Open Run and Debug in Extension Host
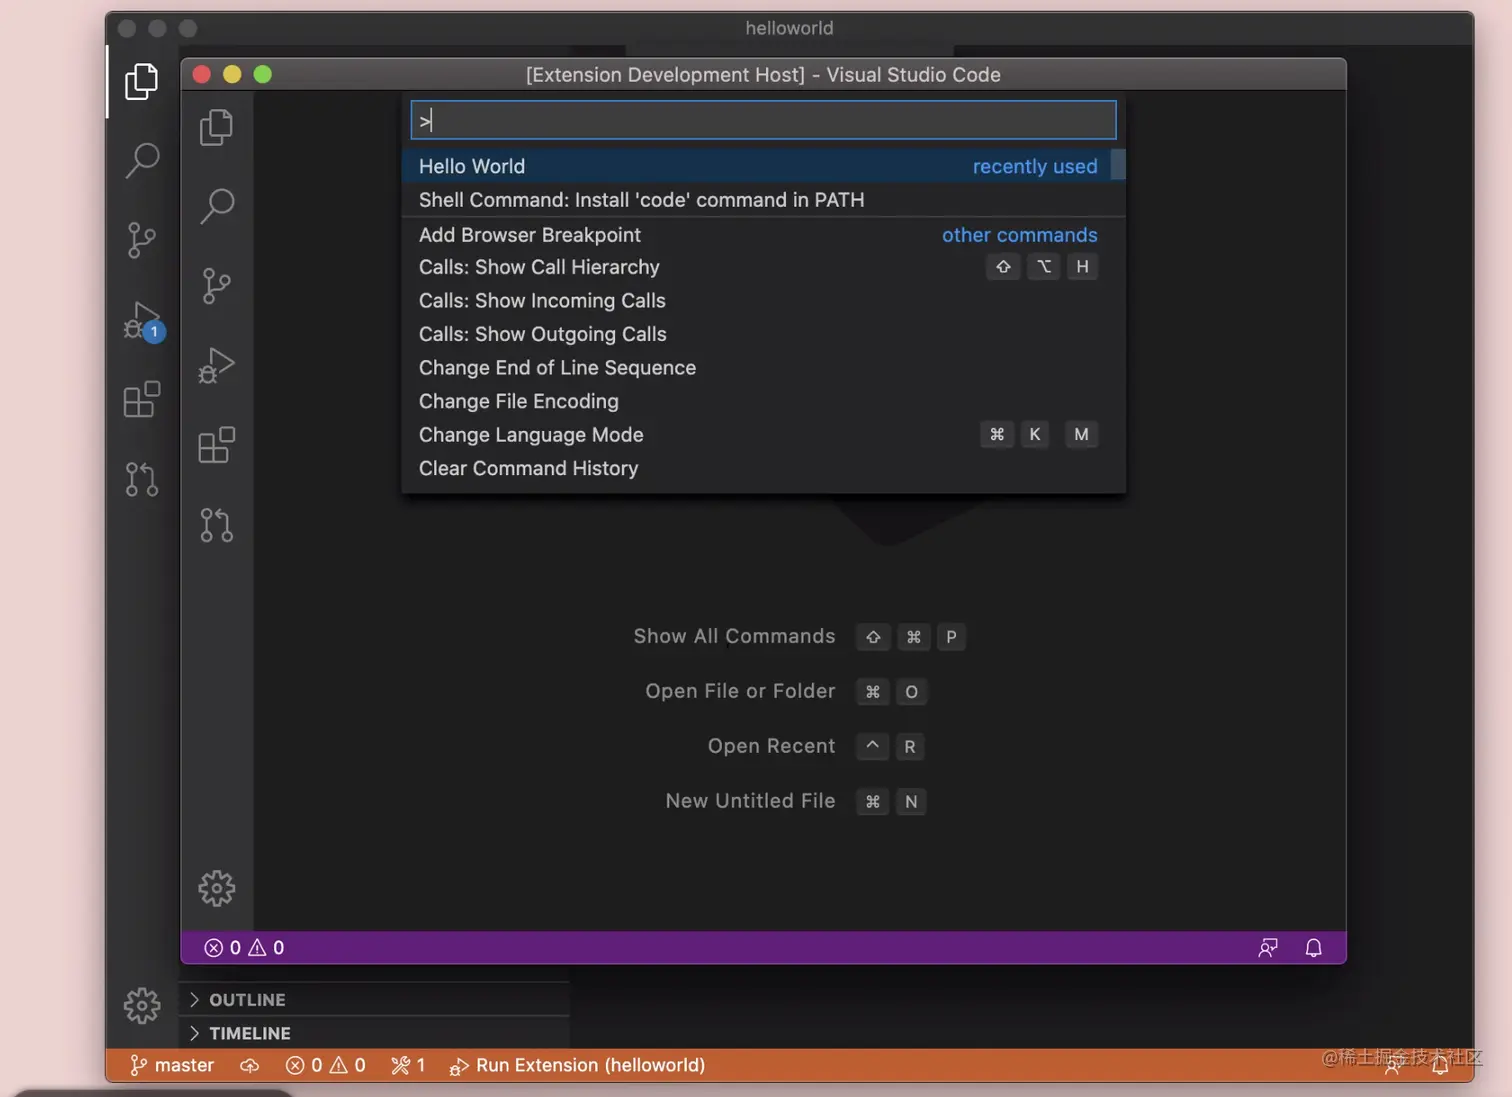The image size is (1512, 1097). (x=216, y=365)
